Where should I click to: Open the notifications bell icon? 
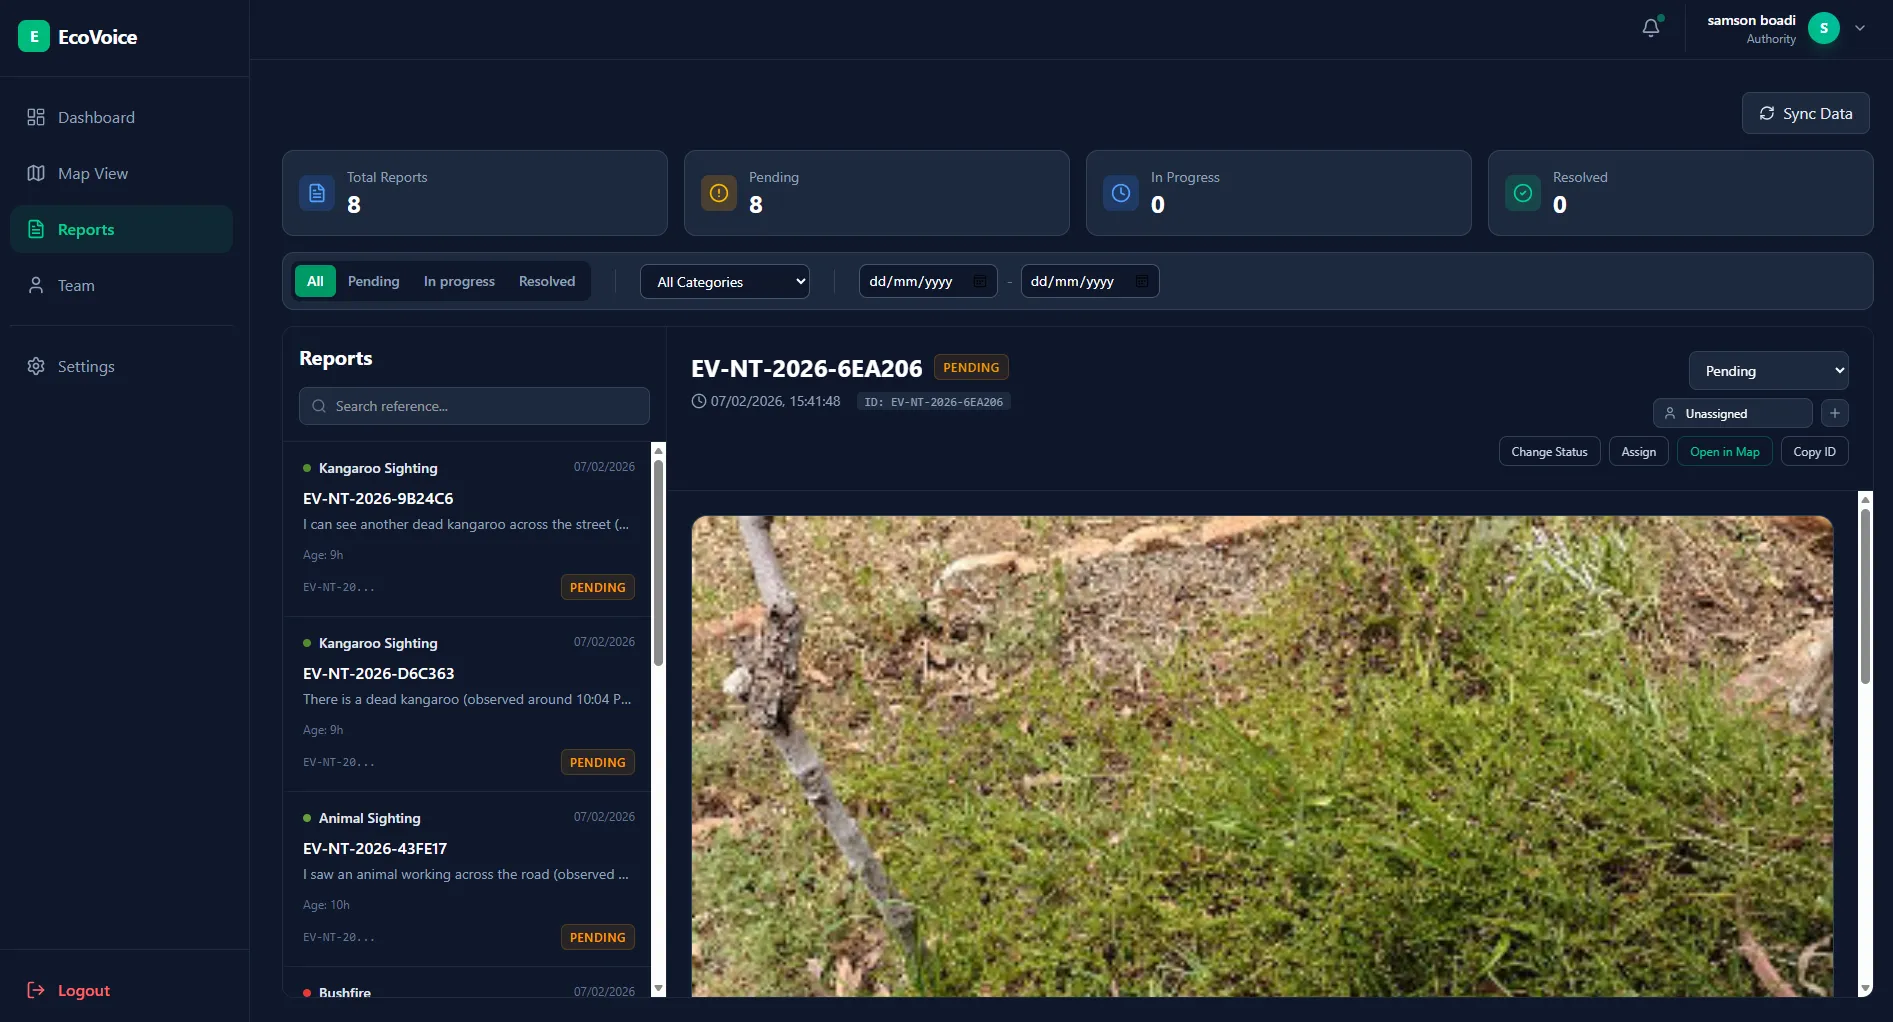(x=1649, y=27)
